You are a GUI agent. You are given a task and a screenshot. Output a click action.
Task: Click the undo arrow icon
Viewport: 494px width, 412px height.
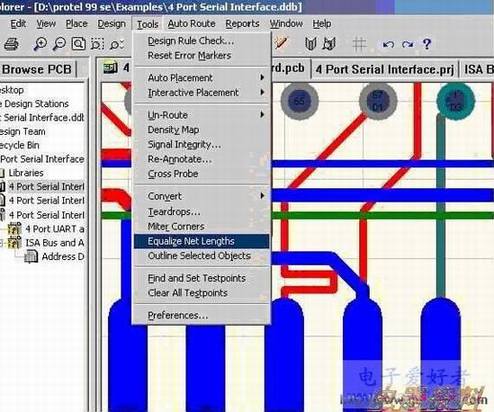(388, 44)
